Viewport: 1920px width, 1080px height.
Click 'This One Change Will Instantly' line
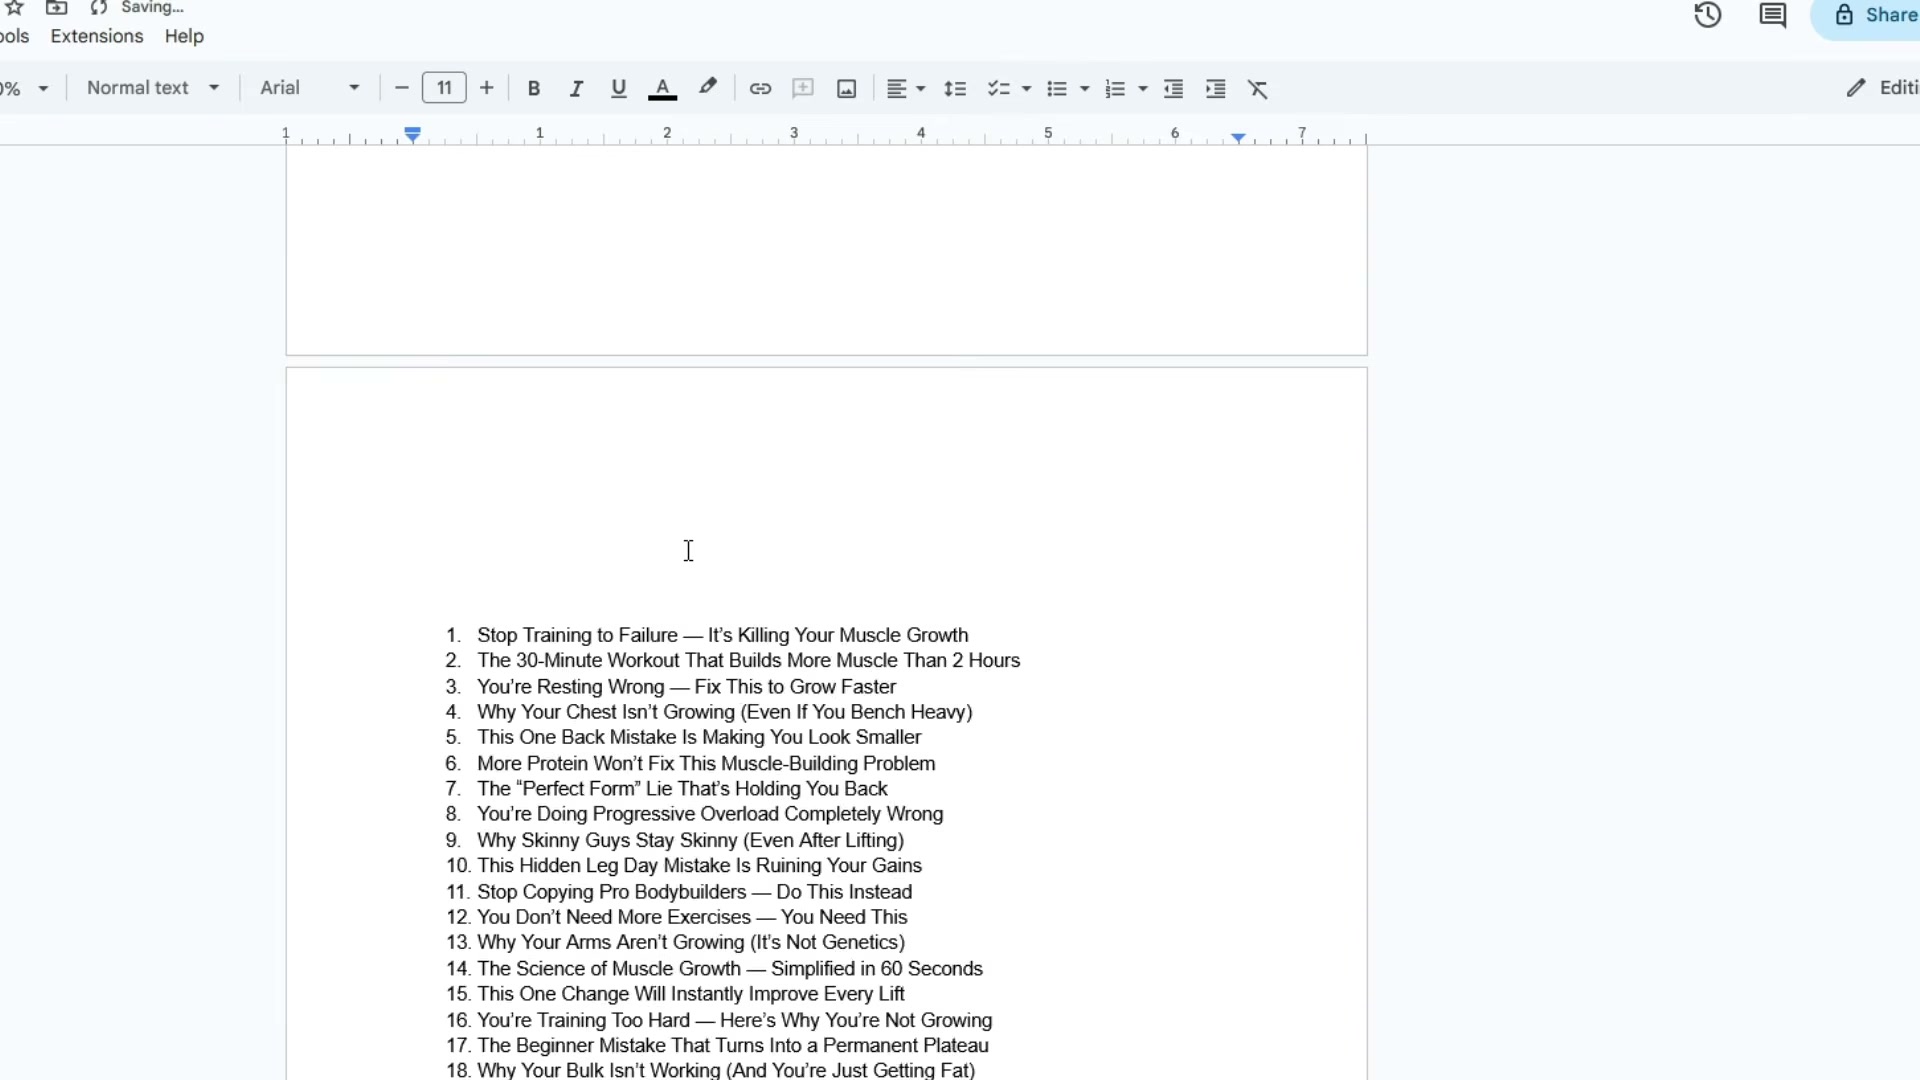[x=691, y=994]
